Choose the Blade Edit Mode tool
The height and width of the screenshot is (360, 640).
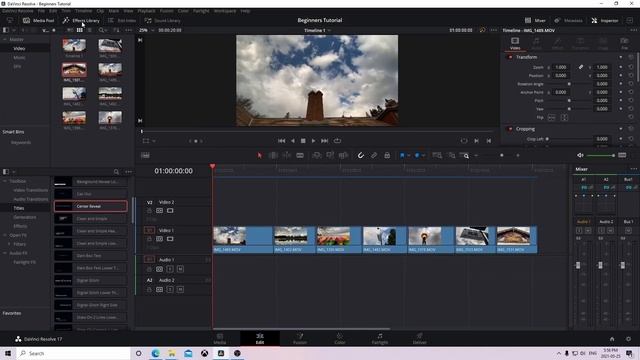[x=300, y=156]
